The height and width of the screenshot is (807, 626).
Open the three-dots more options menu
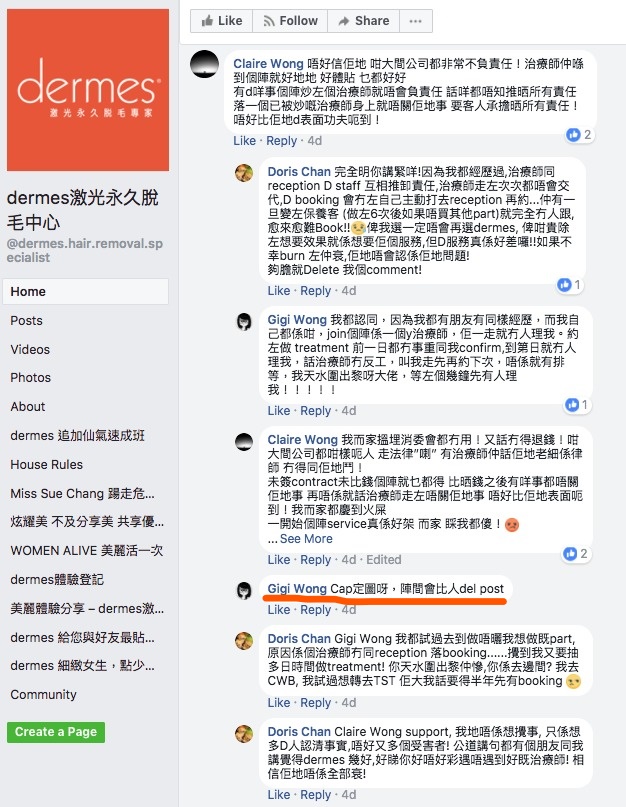point(415,21)
